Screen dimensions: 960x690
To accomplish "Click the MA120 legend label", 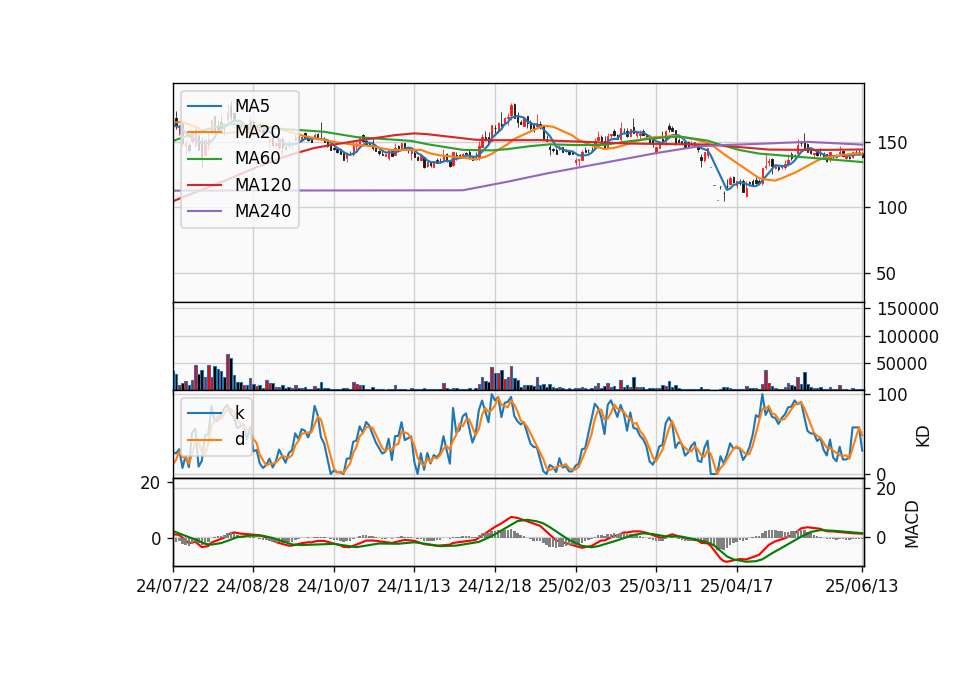I will (263, 185).
